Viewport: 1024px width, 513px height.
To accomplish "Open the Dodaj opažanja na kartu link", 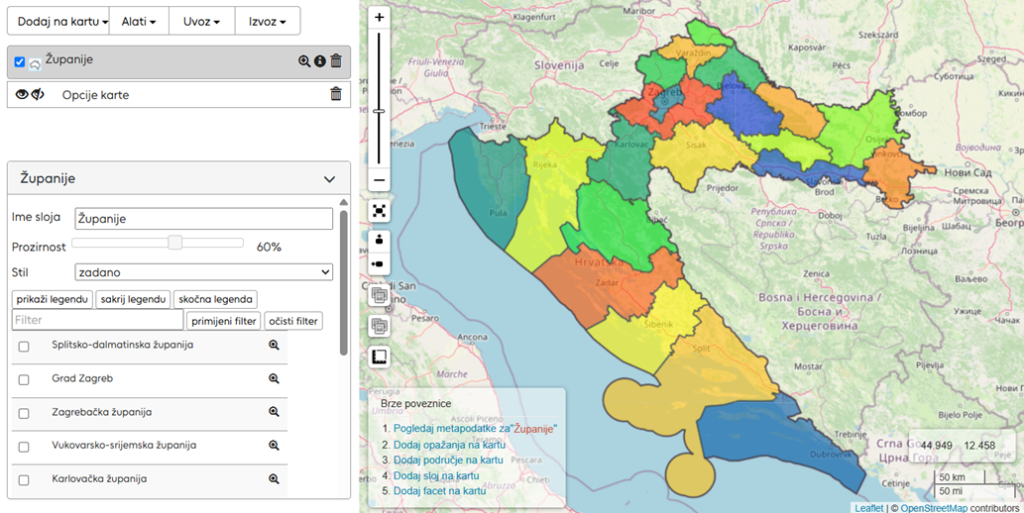I will [449, 445].
